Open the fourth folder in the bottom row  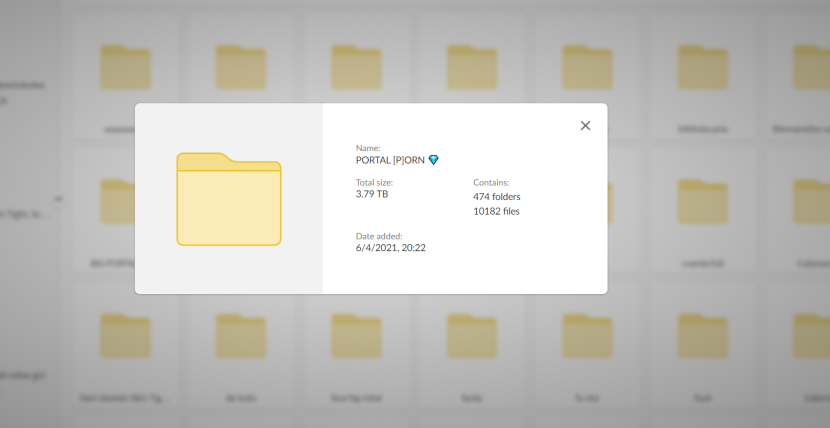pyautogui.click(x=472, y=336)
